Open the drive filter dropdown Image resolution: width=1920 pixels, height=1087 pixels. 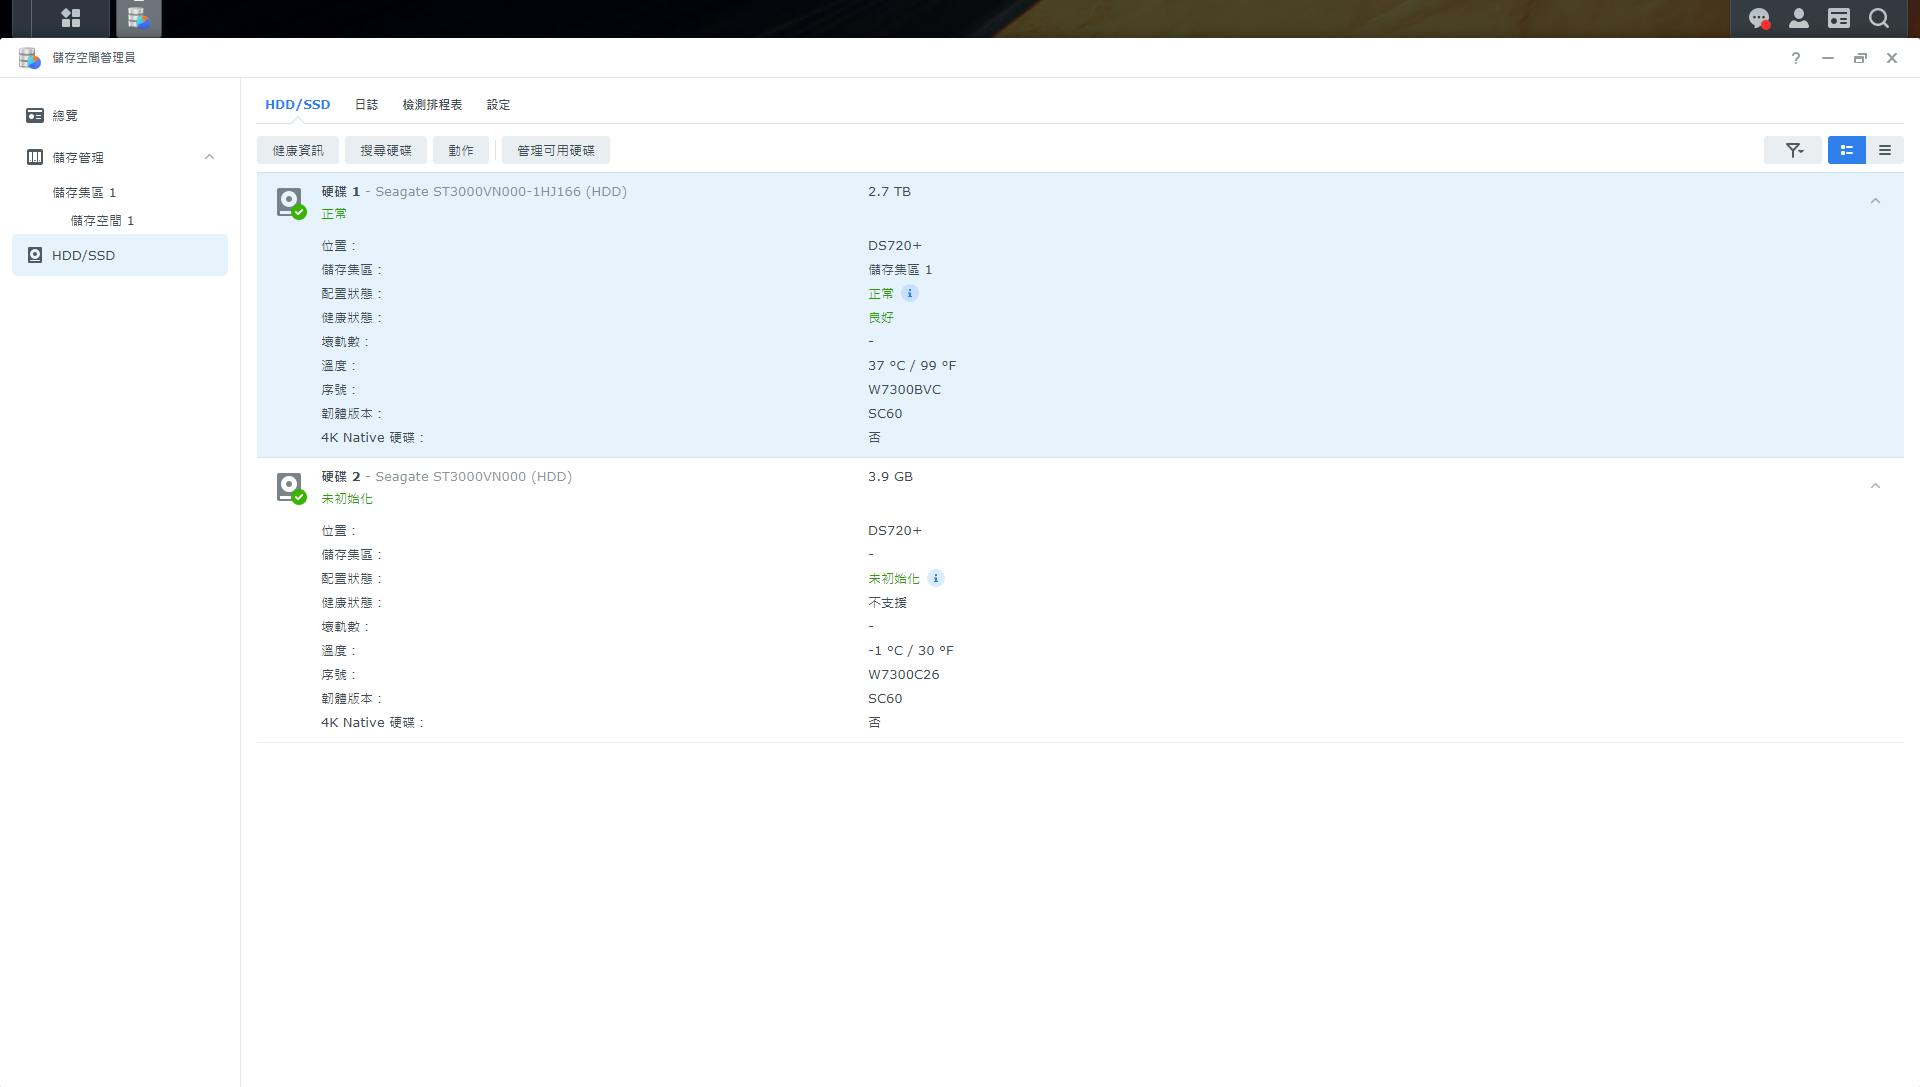[1793, 150]
